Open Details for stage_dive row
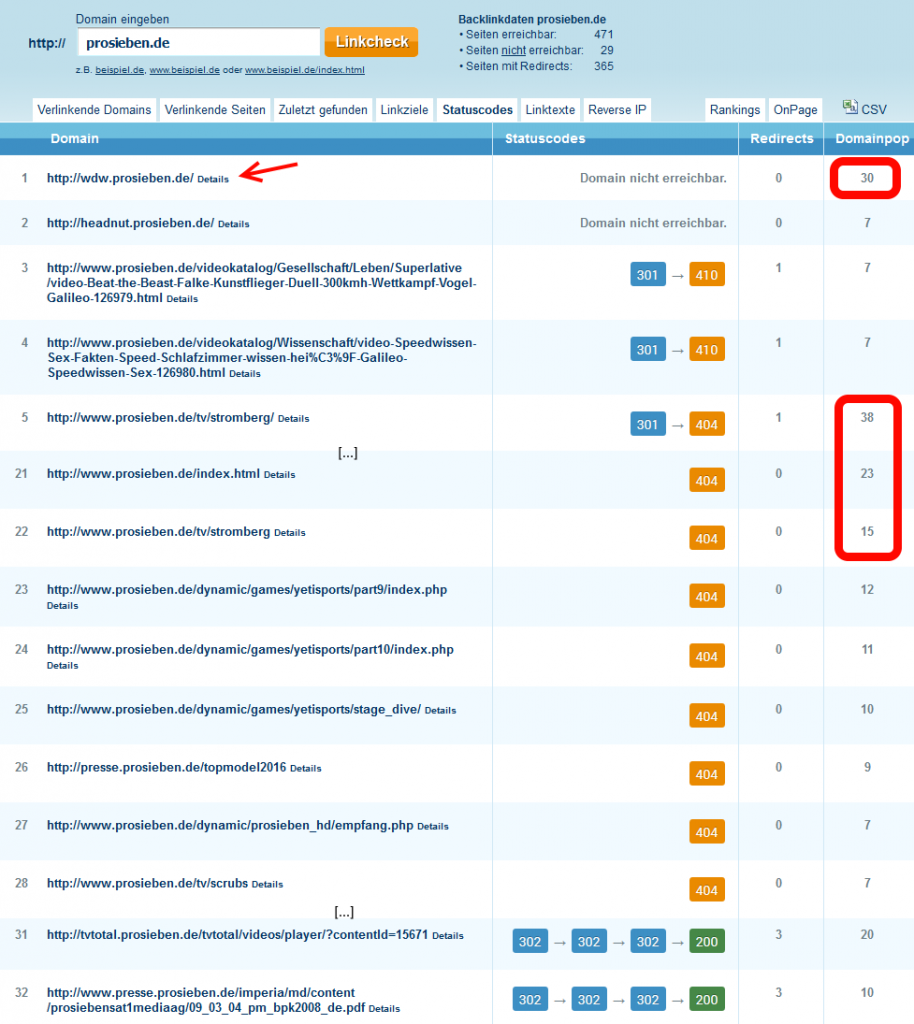The height and width of the screenshot is (1024, 914). pyautogui.click(x=441, y=711)
